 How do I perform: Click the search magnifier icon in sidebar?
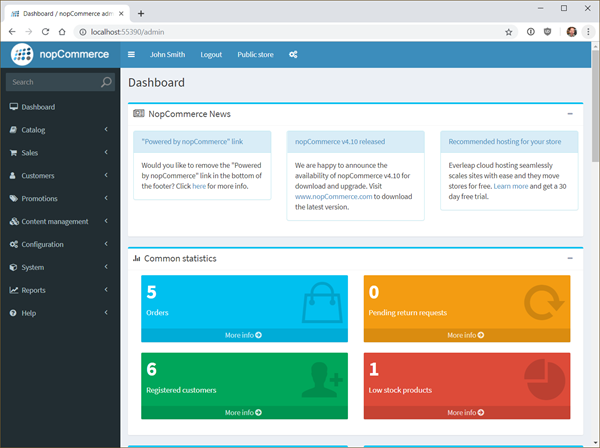tap(107, 82)
